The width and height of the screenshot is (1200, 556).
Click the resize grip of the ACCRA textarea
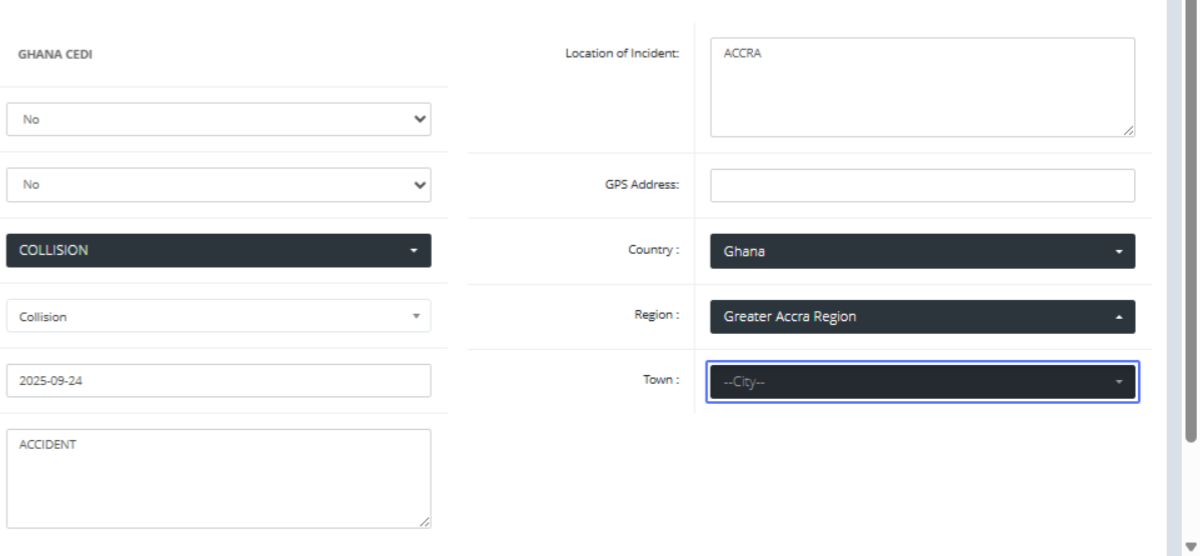point(1128,130)
